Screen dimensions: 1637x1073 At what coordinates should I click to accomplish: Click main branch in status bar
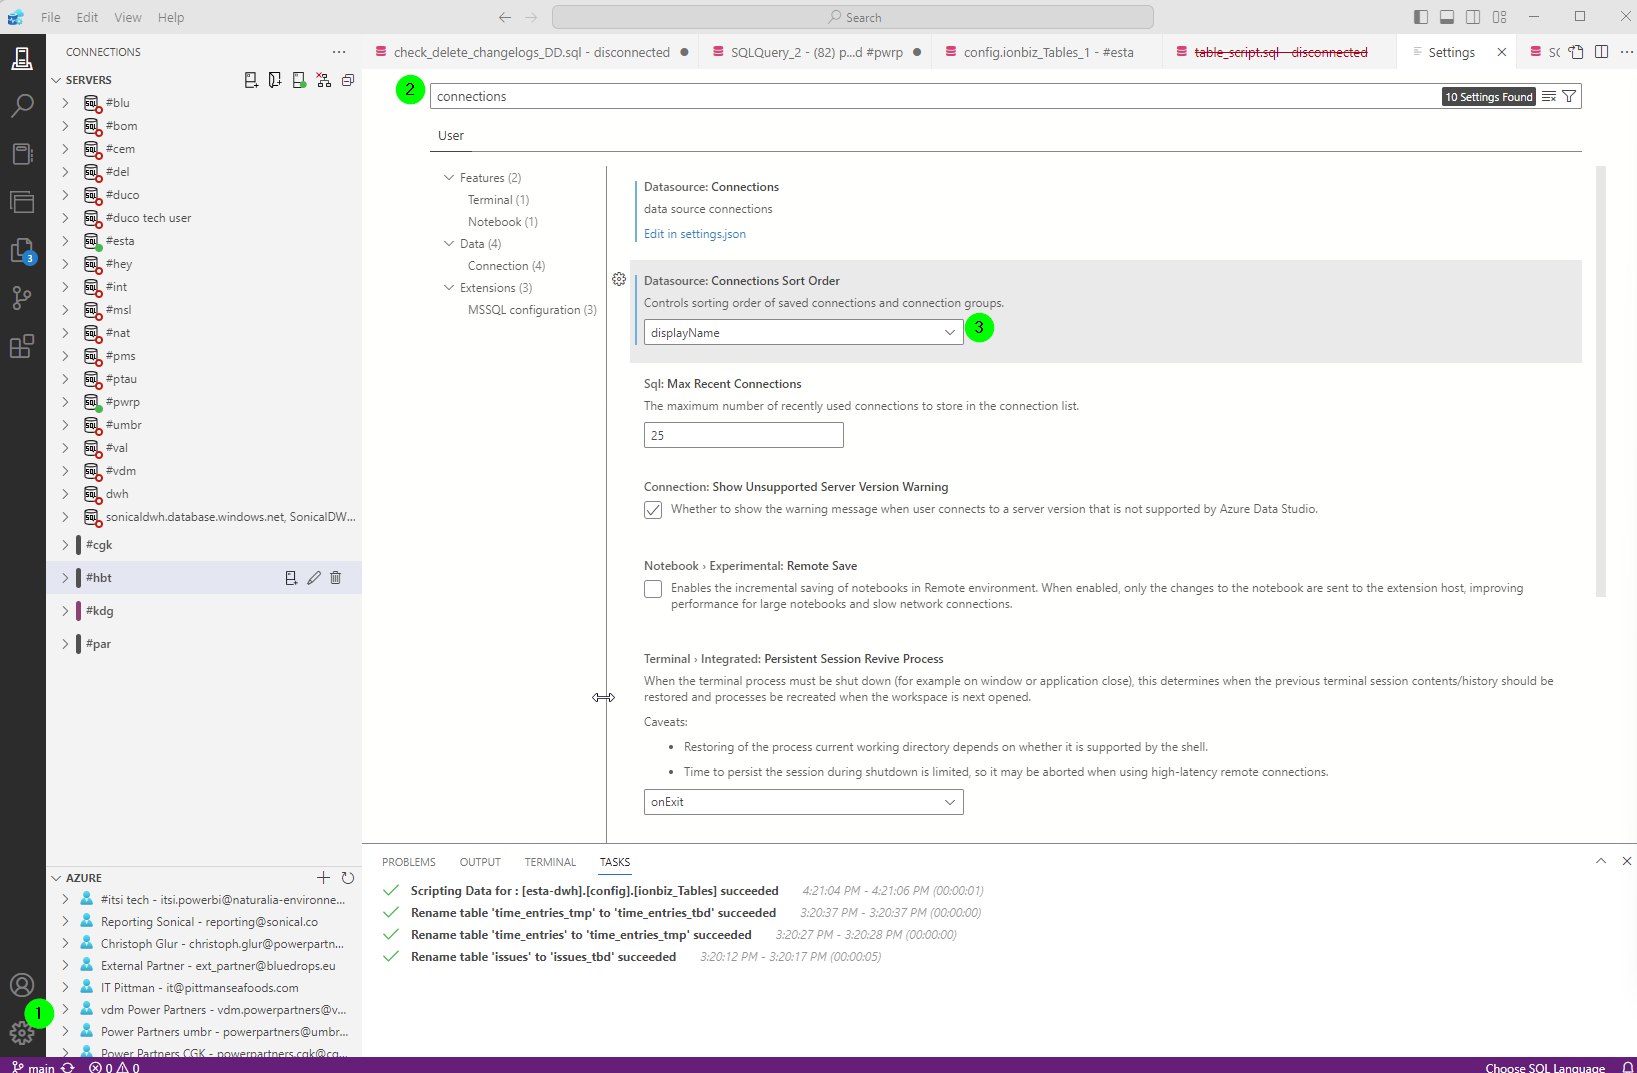[x=34, y=1067]
